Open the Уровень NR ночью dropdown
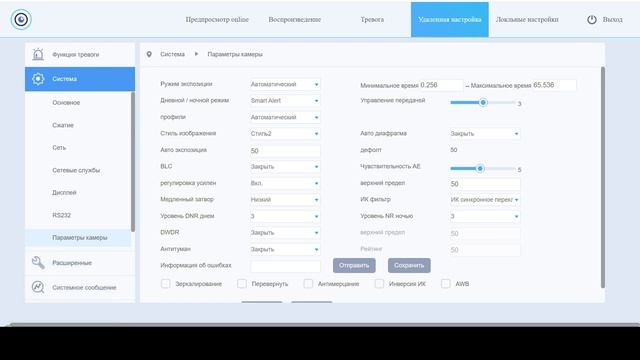The image size is (640, 360). [x=485, y=216]
